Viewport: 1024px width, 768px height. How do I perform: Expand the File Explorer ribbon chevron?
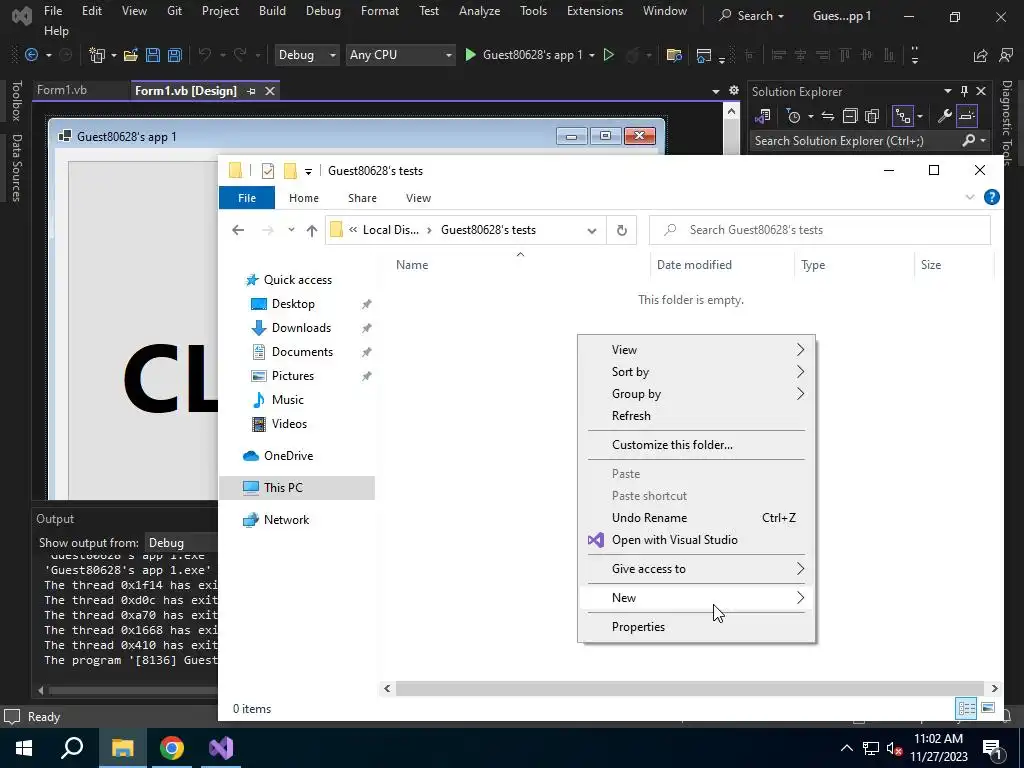(970, 197)
